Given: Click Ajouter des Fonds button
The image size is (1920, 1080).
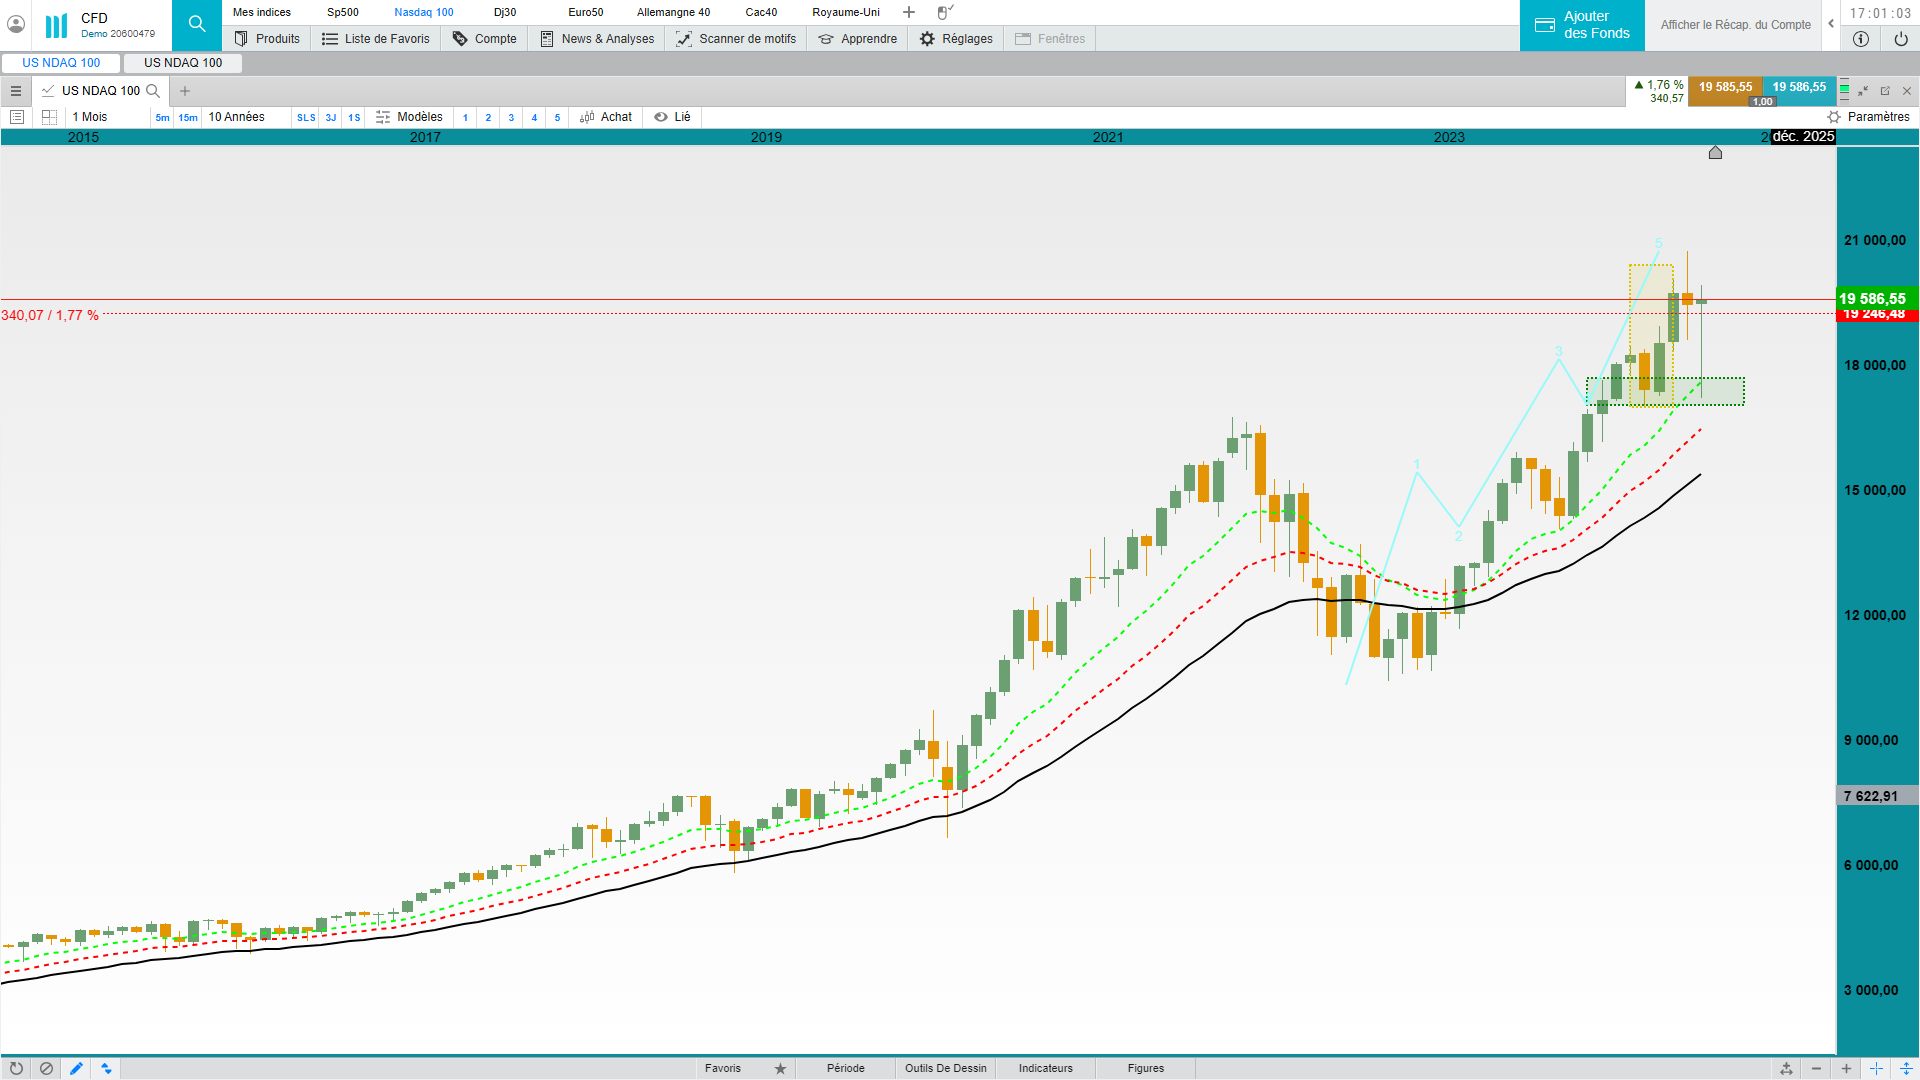Looking at the screenshot, I should click(x=1582, y=25).
